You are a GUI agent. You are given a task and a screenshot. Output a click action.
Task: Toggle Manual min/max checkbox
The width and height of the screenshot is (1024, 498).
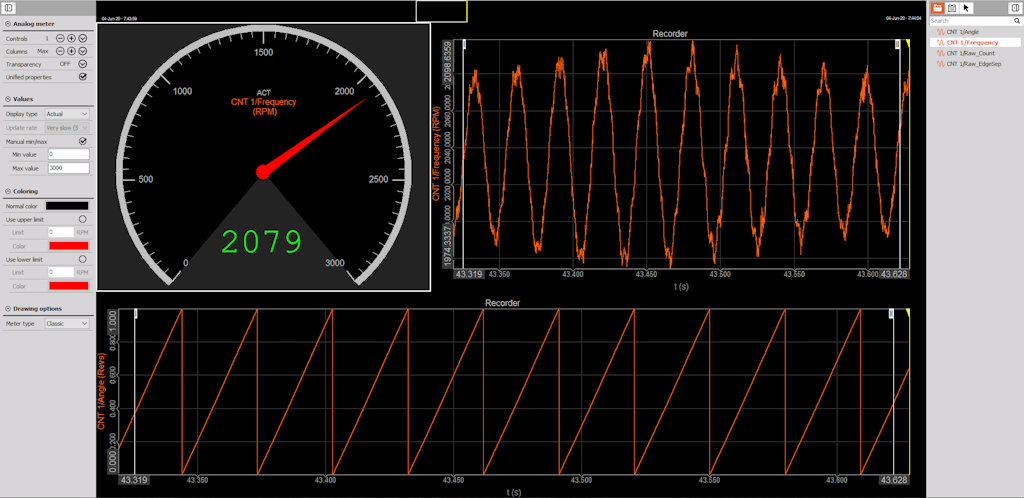coord(83,141)
